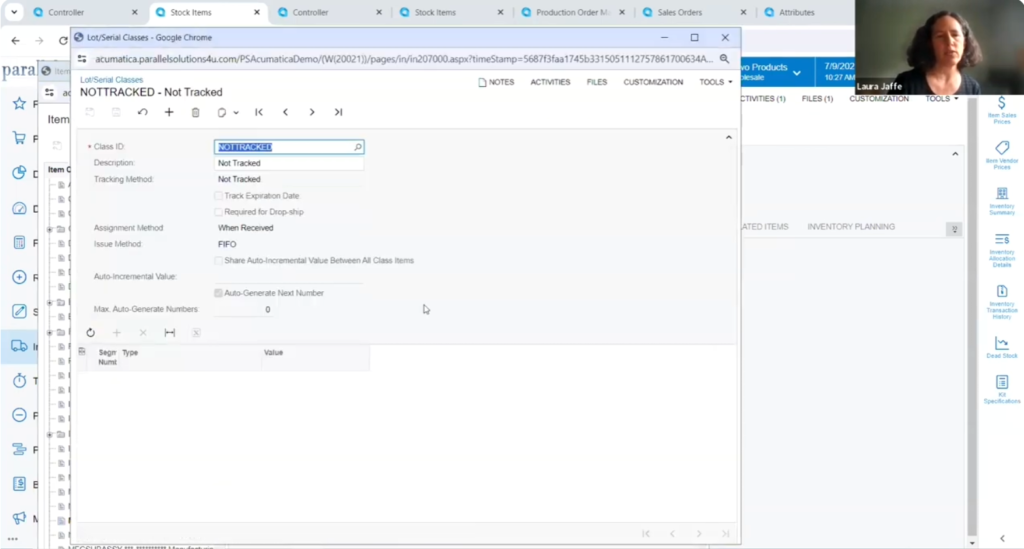Screen dimensions: 1024x549
Task: Open Inventory Allocation Details icon
Action: click(1001, 250)
